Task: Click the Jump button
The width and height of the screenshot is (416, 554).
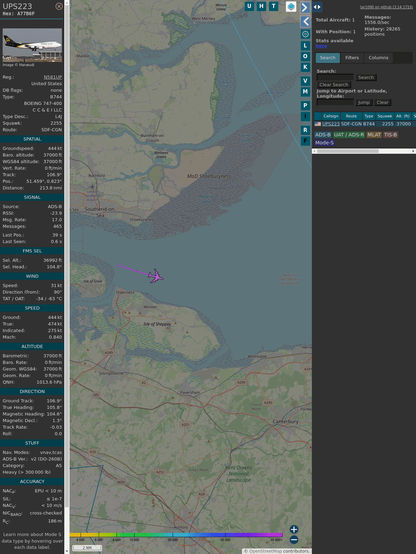Action: coord(364,102)
